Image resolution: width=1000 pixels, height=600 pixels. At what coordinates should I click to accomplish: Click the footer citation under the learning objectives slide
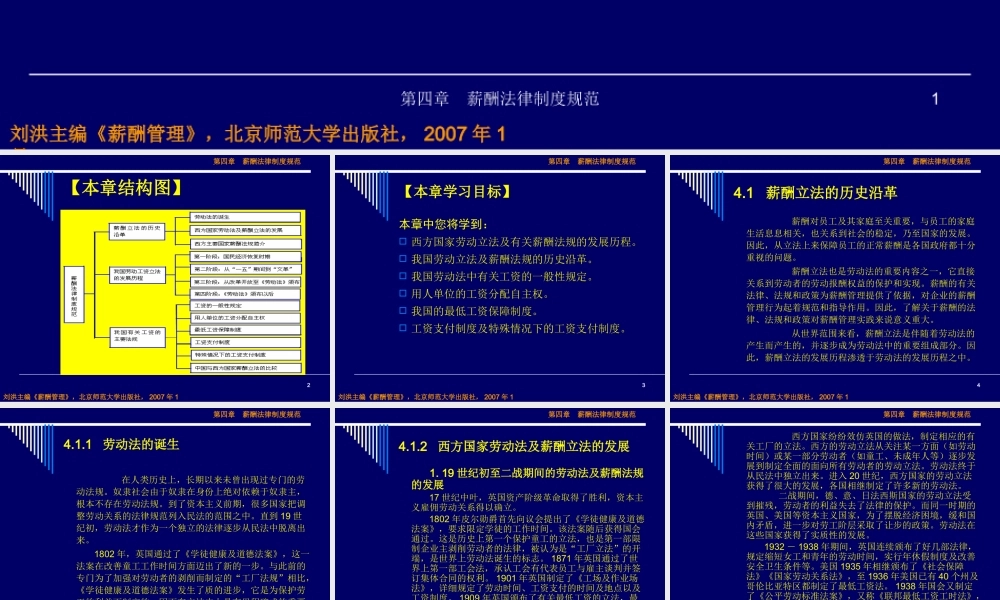pyautogui.click(x=425, y=397)
